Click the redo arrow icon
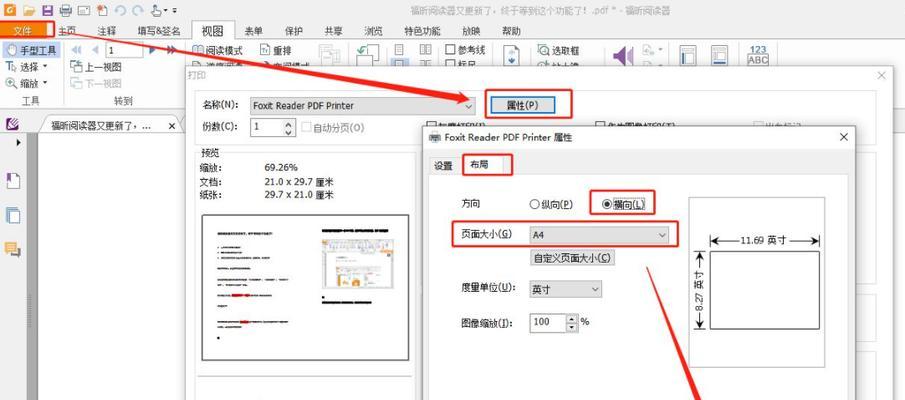905x400 pixels. click(137, 10)
